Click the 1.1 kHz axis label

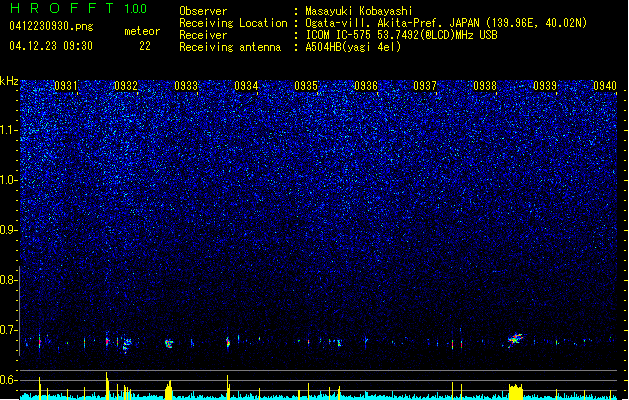point(9,130)
